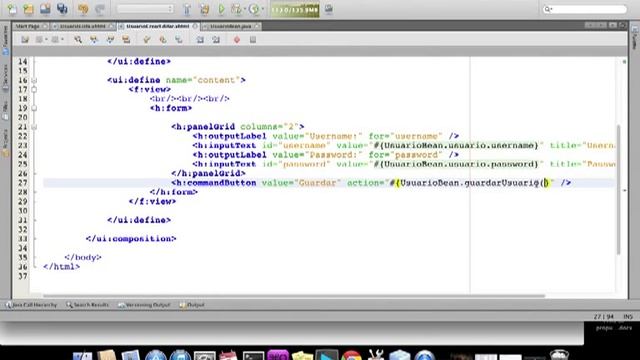Click Find Next Occurrence icon
This screenshot has height=360, width=640.
[110, 40]
